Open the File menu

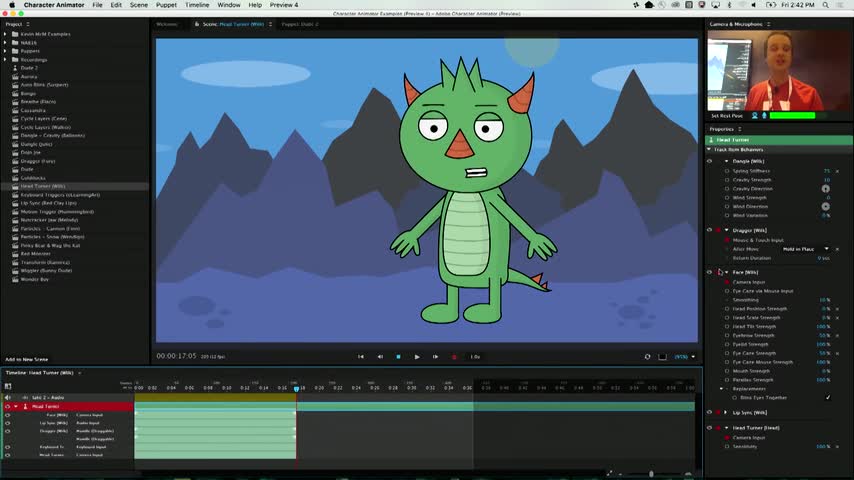pyautogui.click(x=97, y=5)
